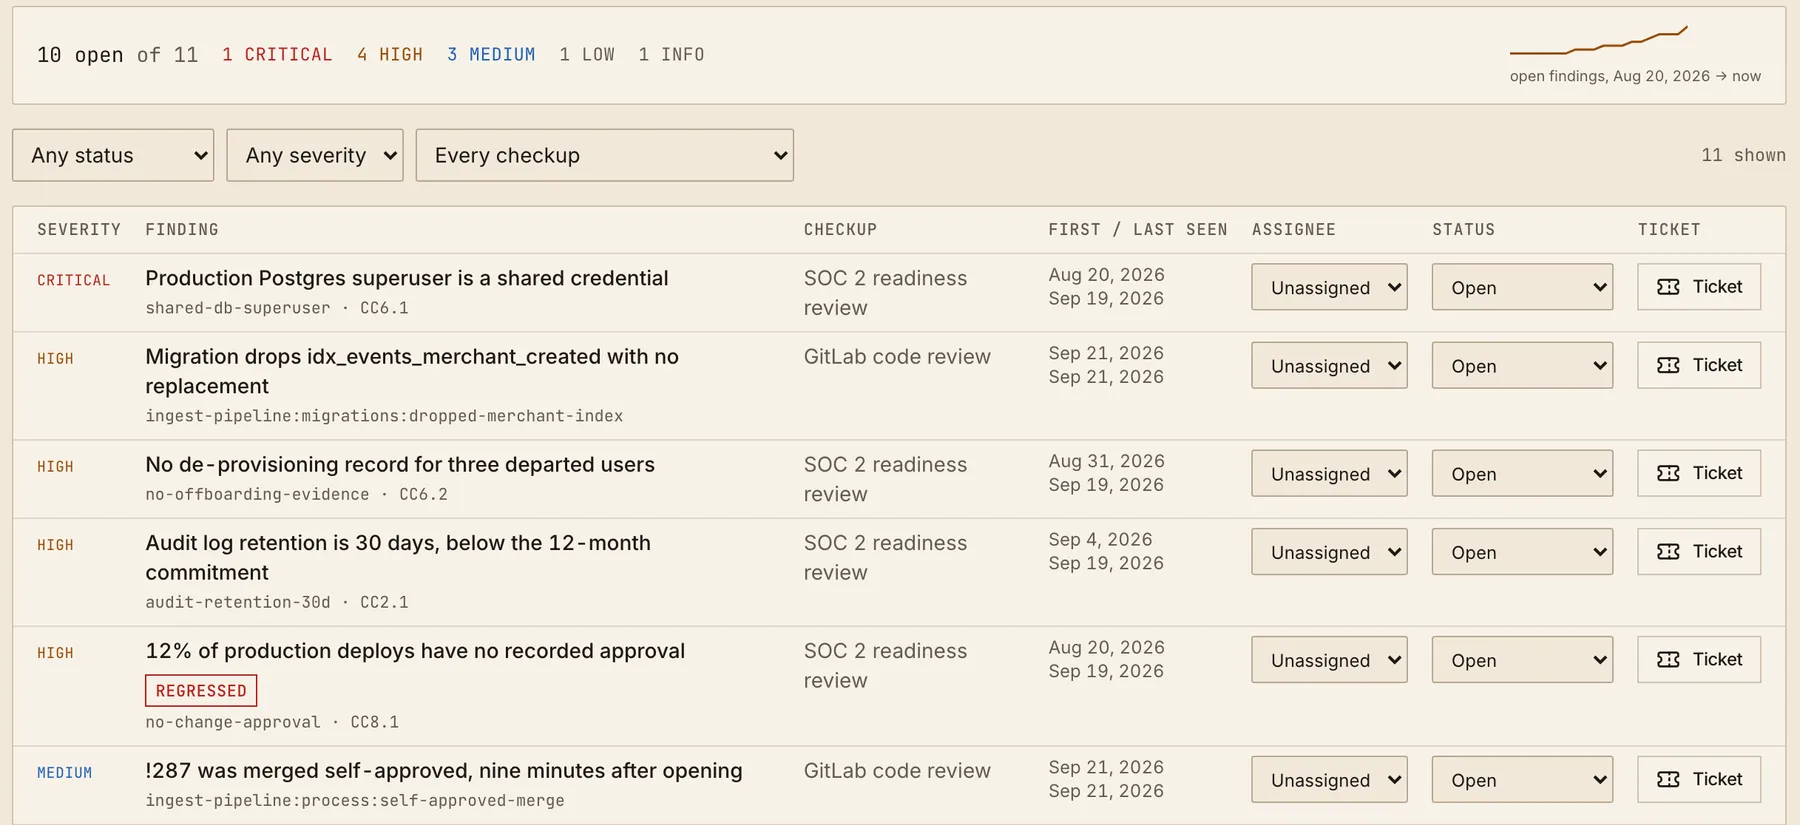The image size is (1800, 825).
Task: Open assignee dropdown for shared Postgres superuser finding
Action: coord(1329,287)
